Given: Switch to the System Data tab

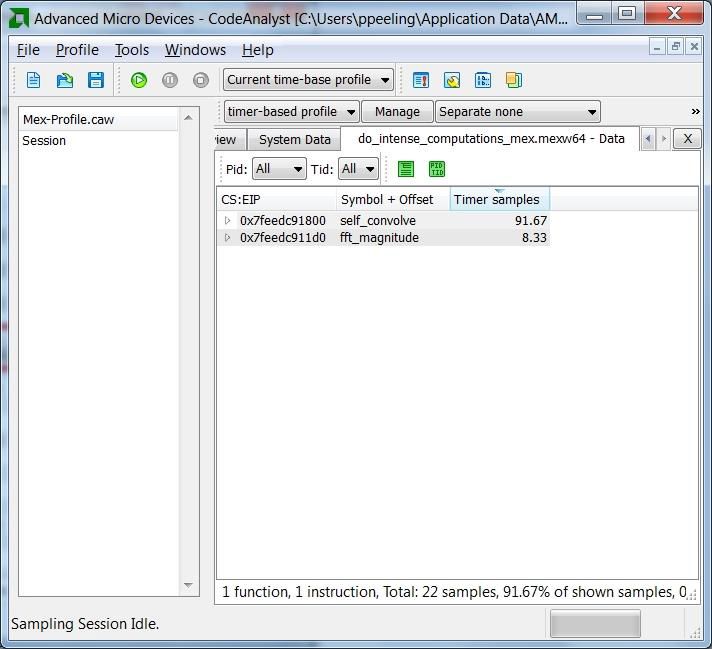Looking at the screenshot, I should click(x=294, y=139).
